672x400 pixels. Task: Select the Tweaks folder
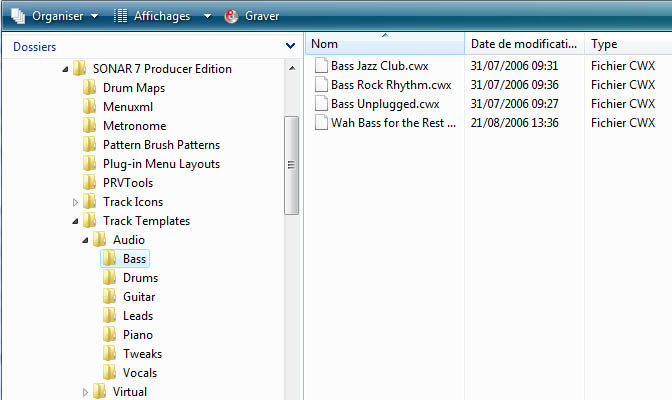[142, 354]
